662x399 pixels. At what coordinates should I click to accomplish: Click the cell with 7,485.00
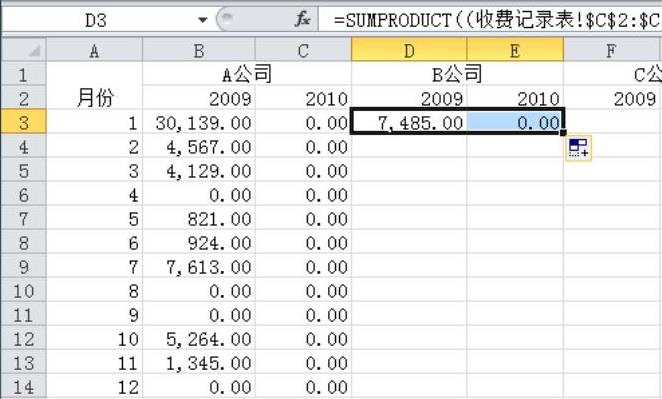[x=409, y=122]
